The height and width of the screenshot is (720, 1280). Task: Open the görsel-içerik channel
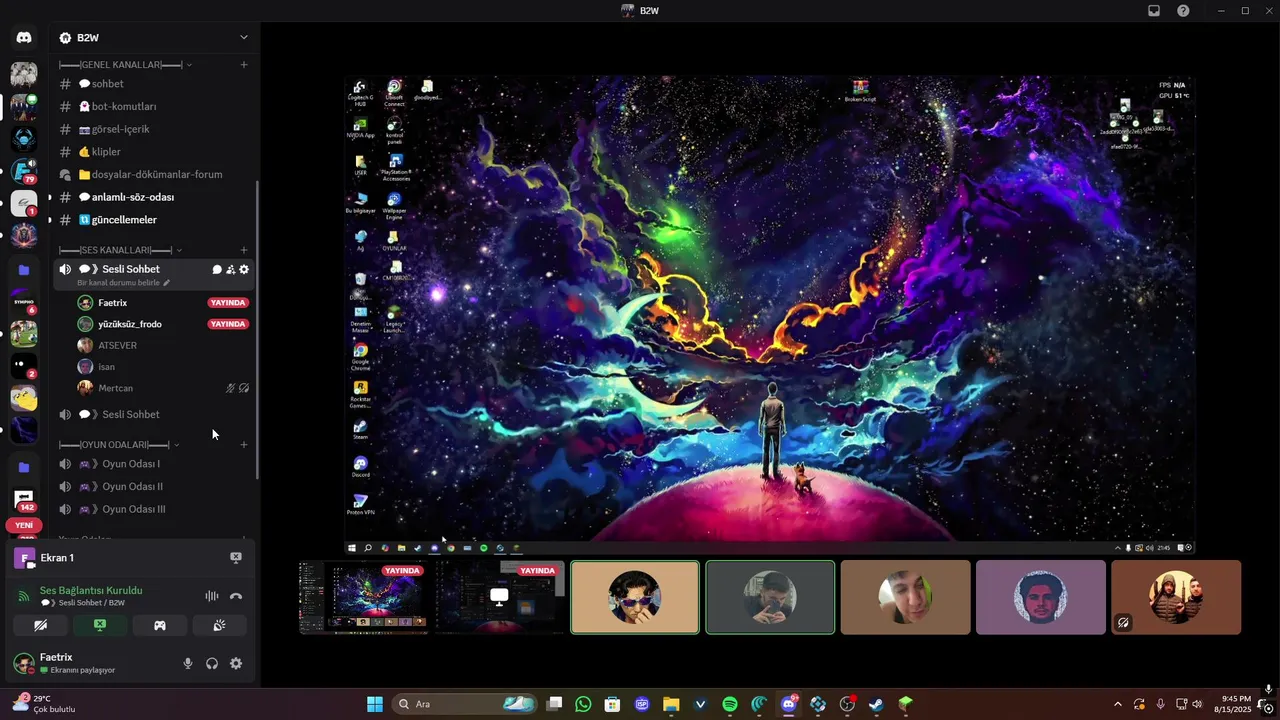coord(153,129)
